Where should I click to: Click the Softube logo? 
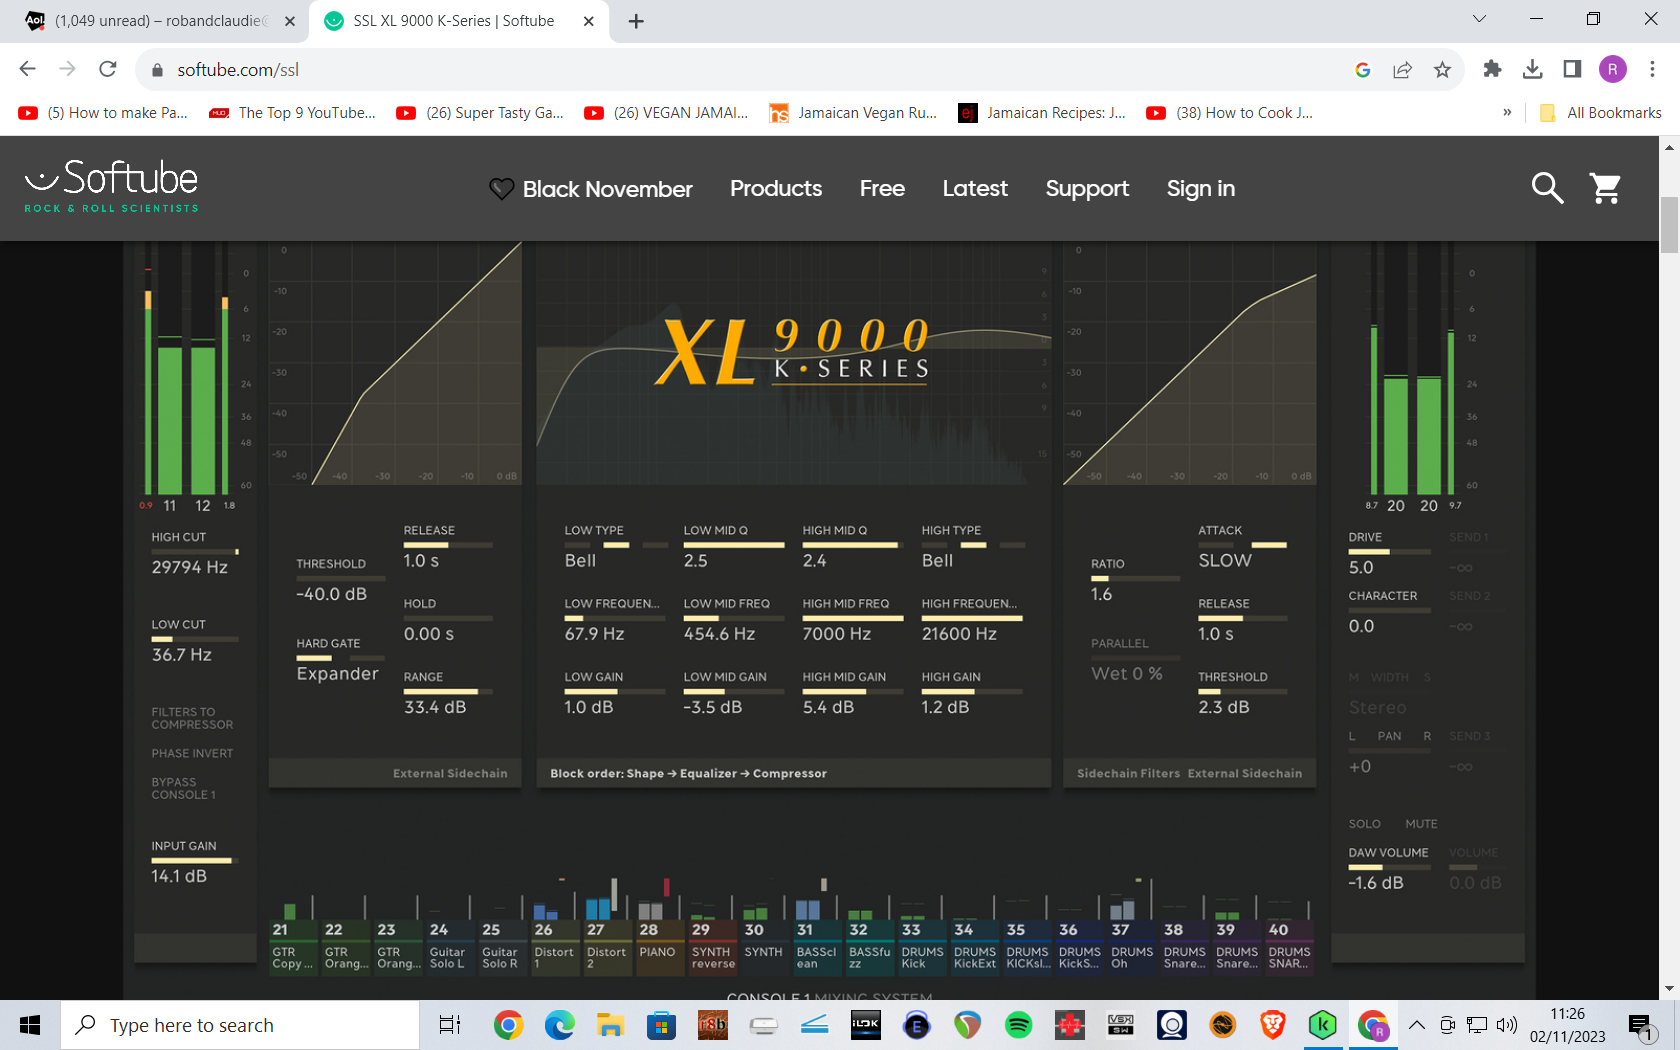pyautogui.click(x=112, y=186)
